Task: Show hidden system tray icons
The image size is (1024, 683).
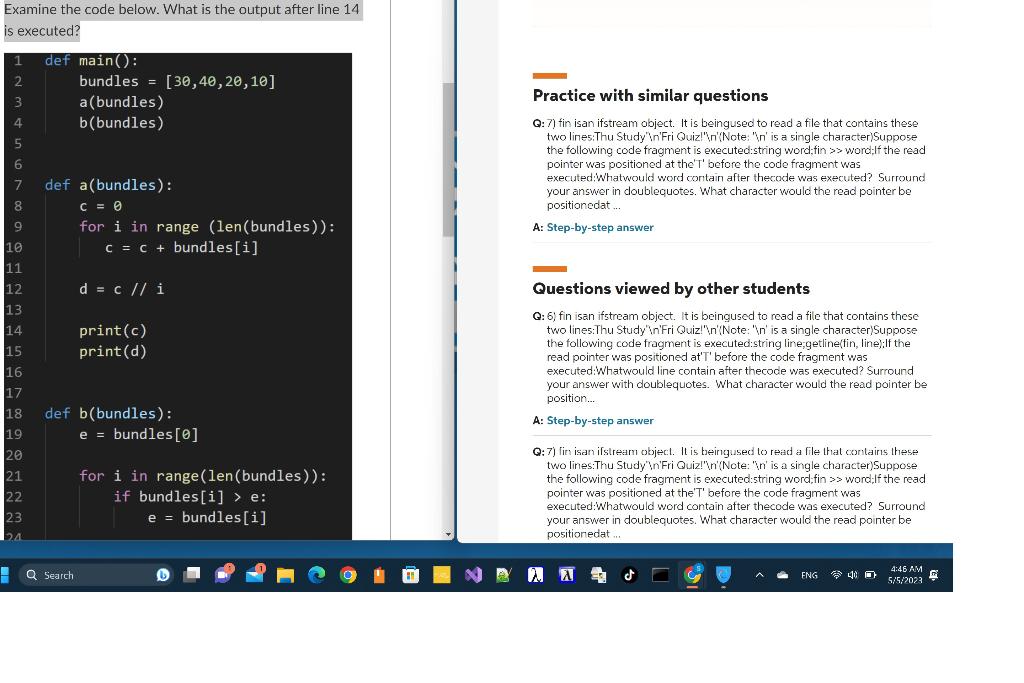Action: [x=759, y=575]
